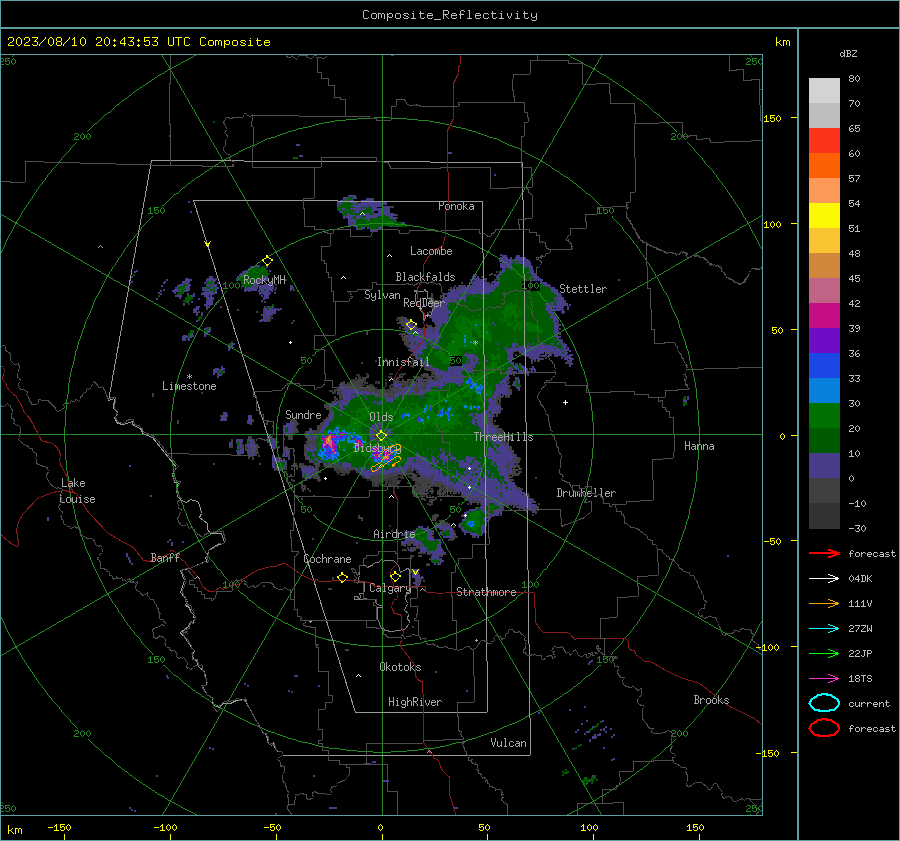Select the Lake Louise label
Image resolution: width=900 pixels, height=841 pixels.
click(77, 491)
